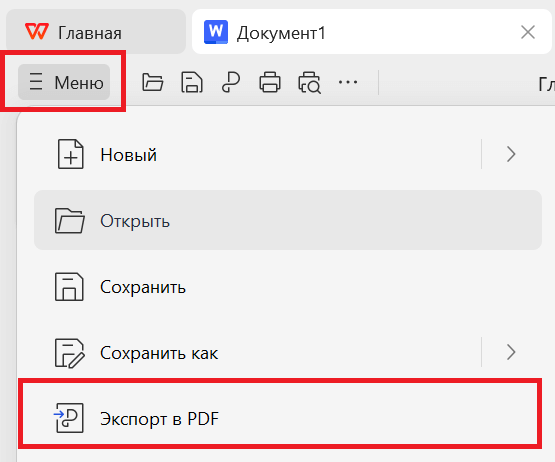Click the print toolbar icon
555x462 pixels.
point(270,82)
